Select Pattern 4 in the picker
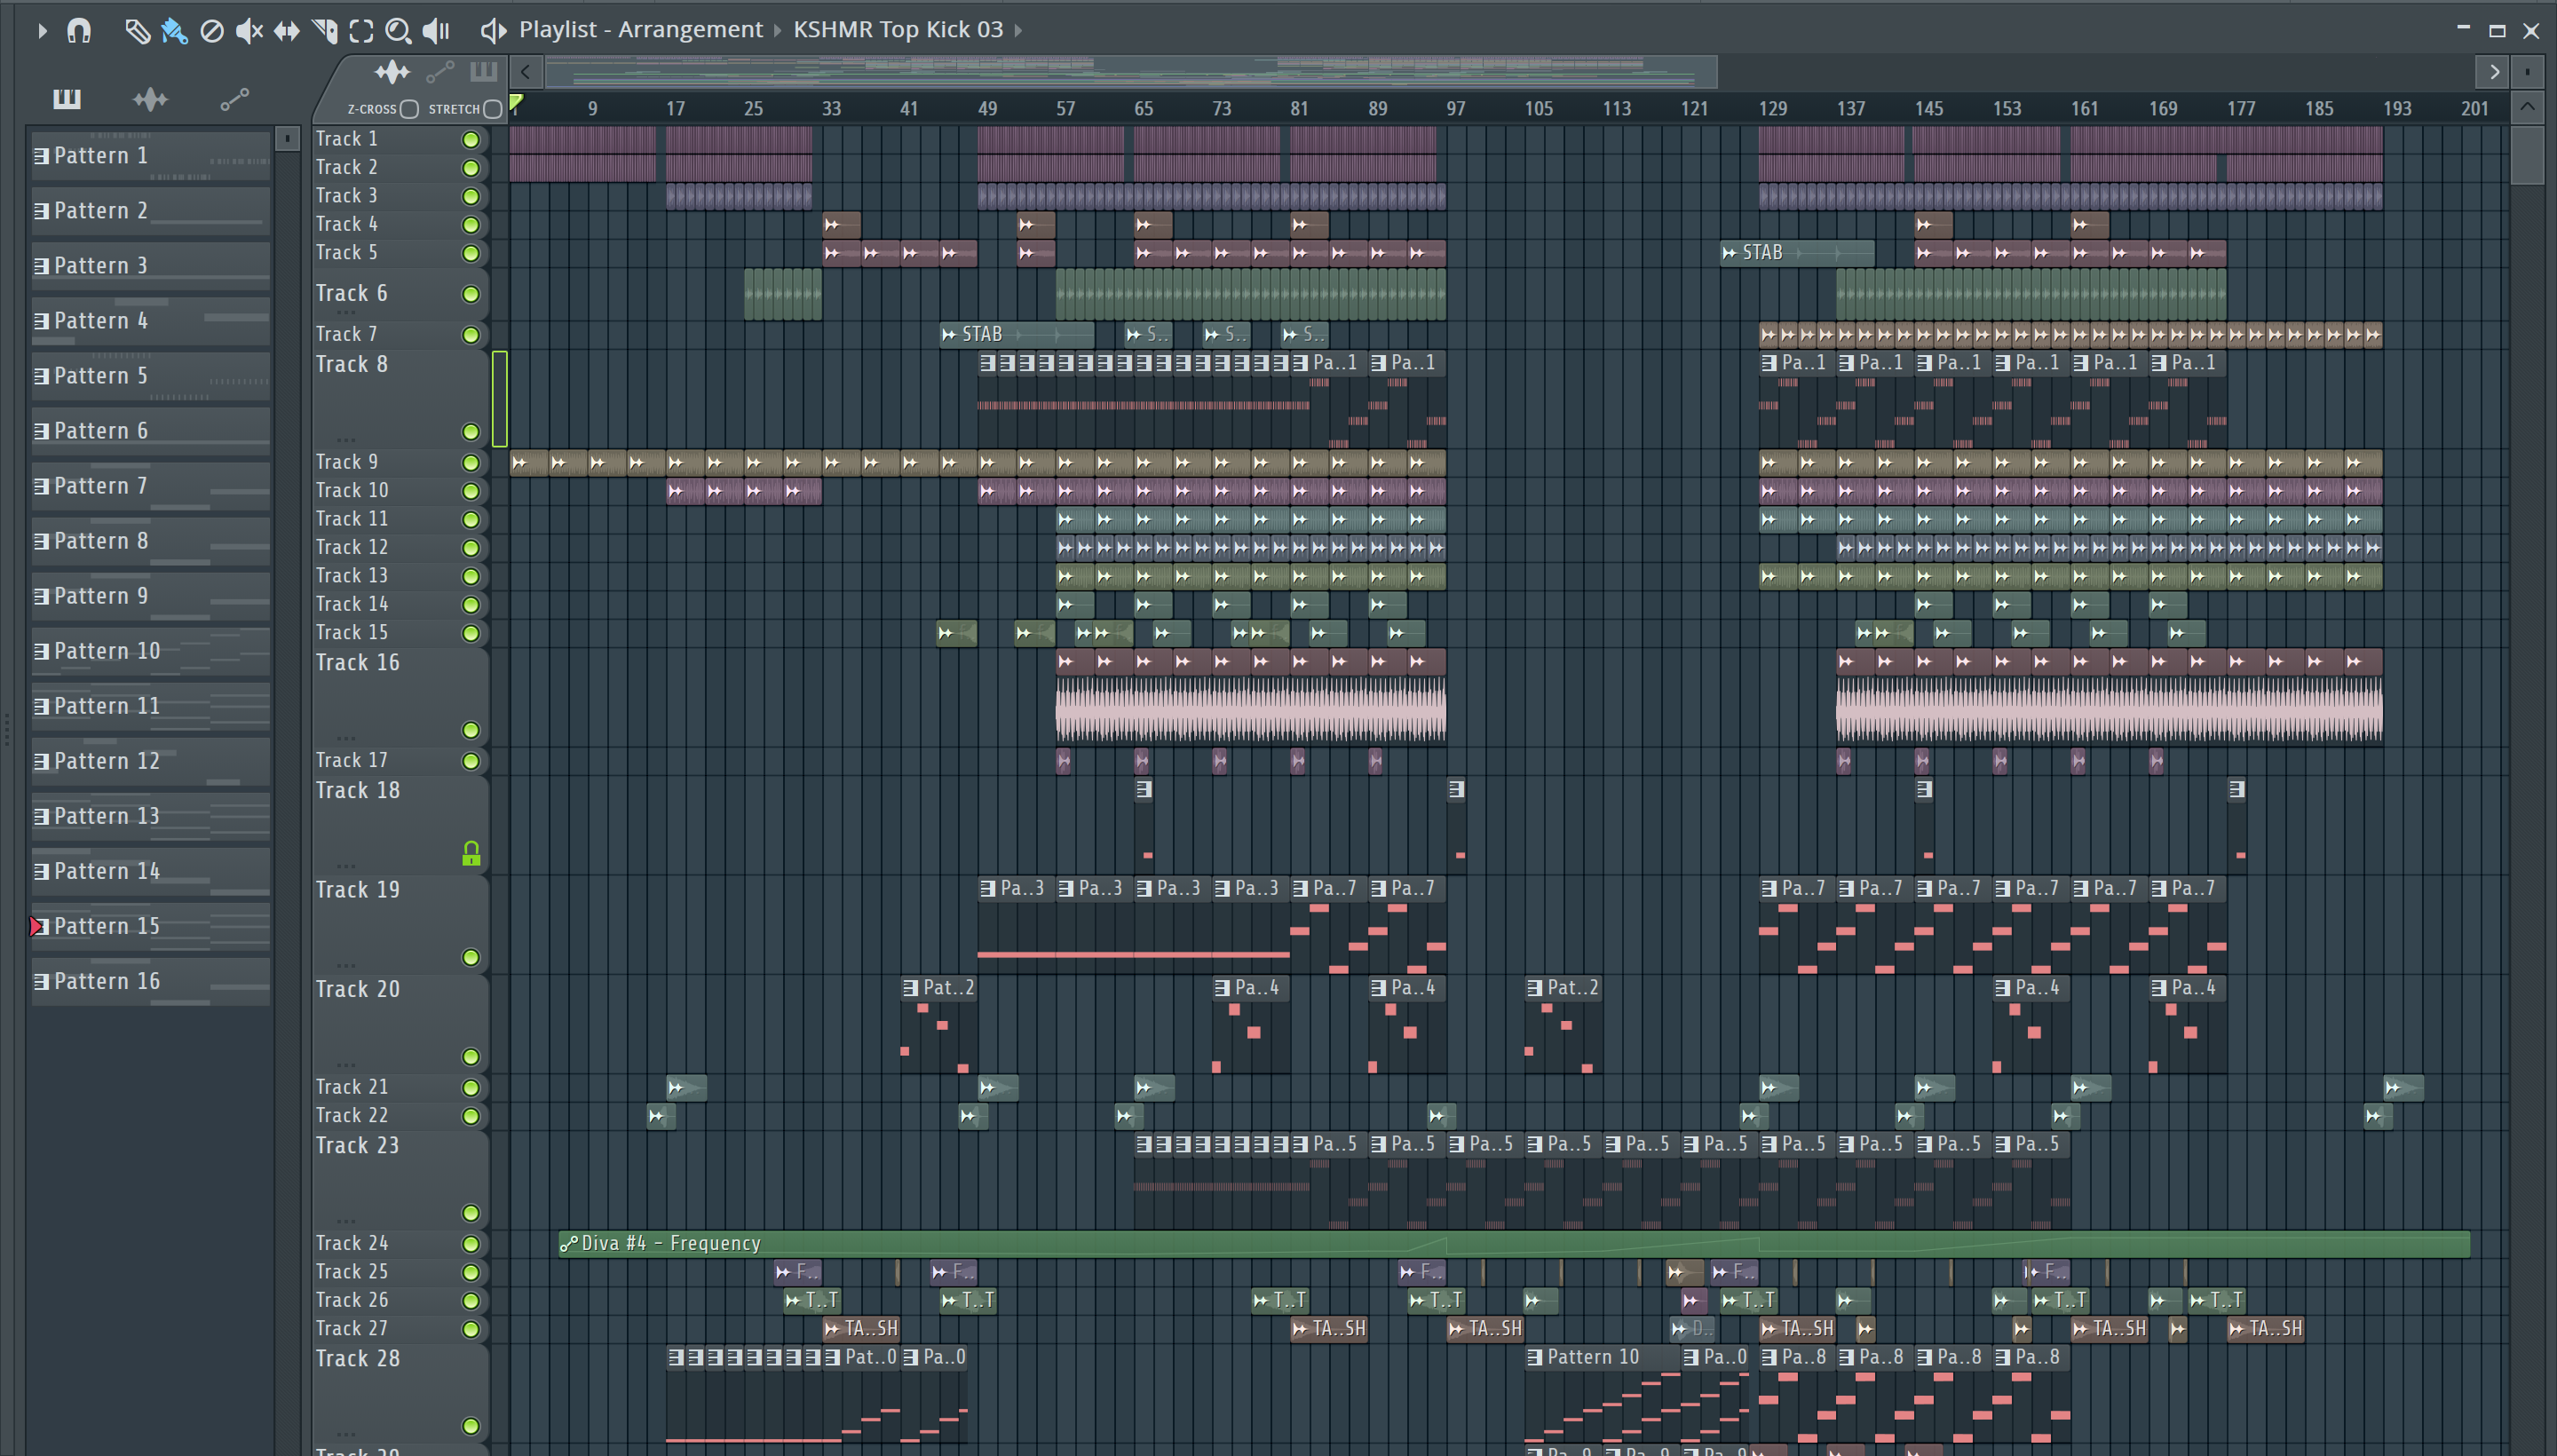Image resolution: width=2557 pixels, height=1456 pixels. click(x=150, y=320)
